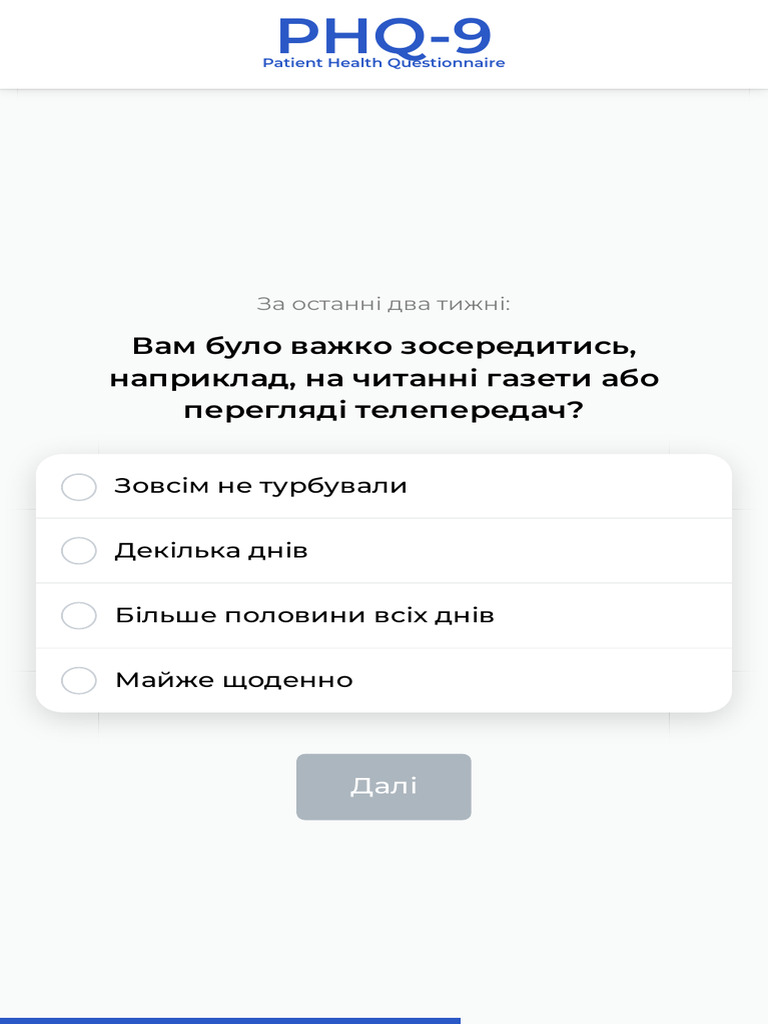Click the PHQ-9 logo

(384, 35)
